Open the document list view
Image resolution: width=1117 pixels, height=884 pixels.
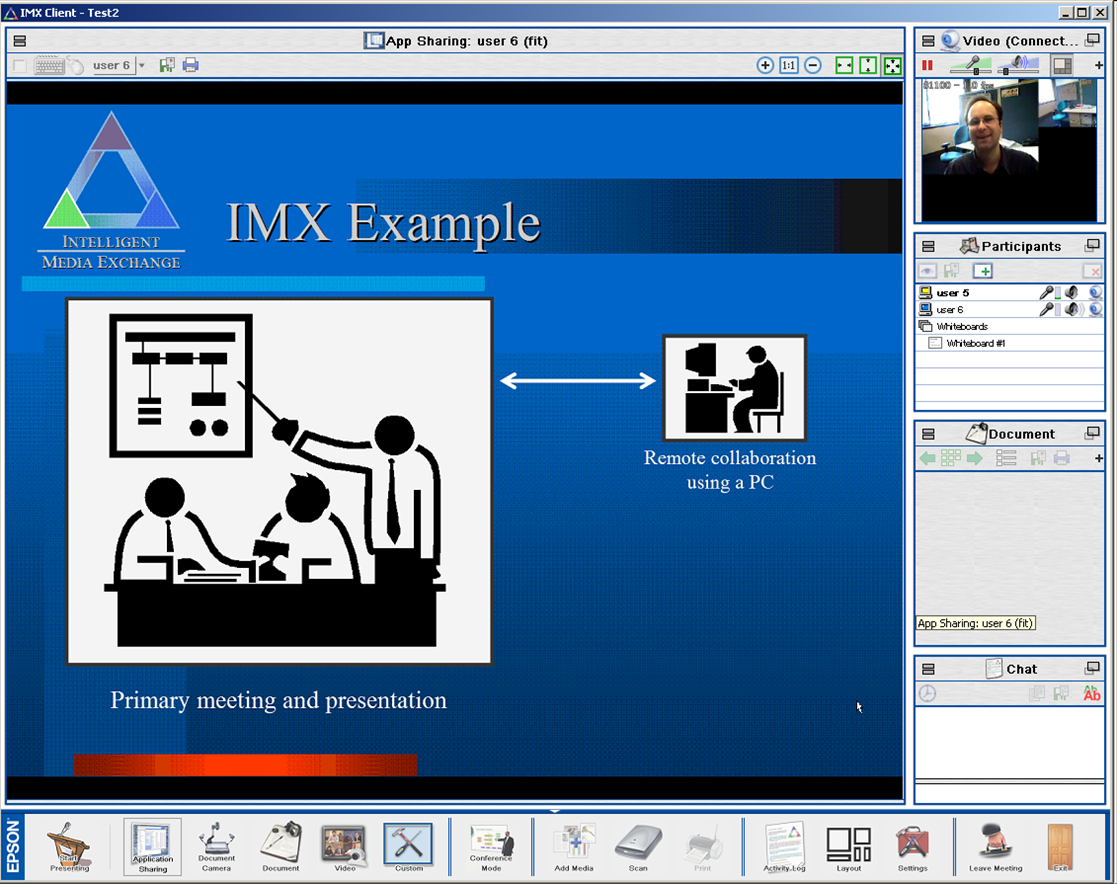(1006, 458)
